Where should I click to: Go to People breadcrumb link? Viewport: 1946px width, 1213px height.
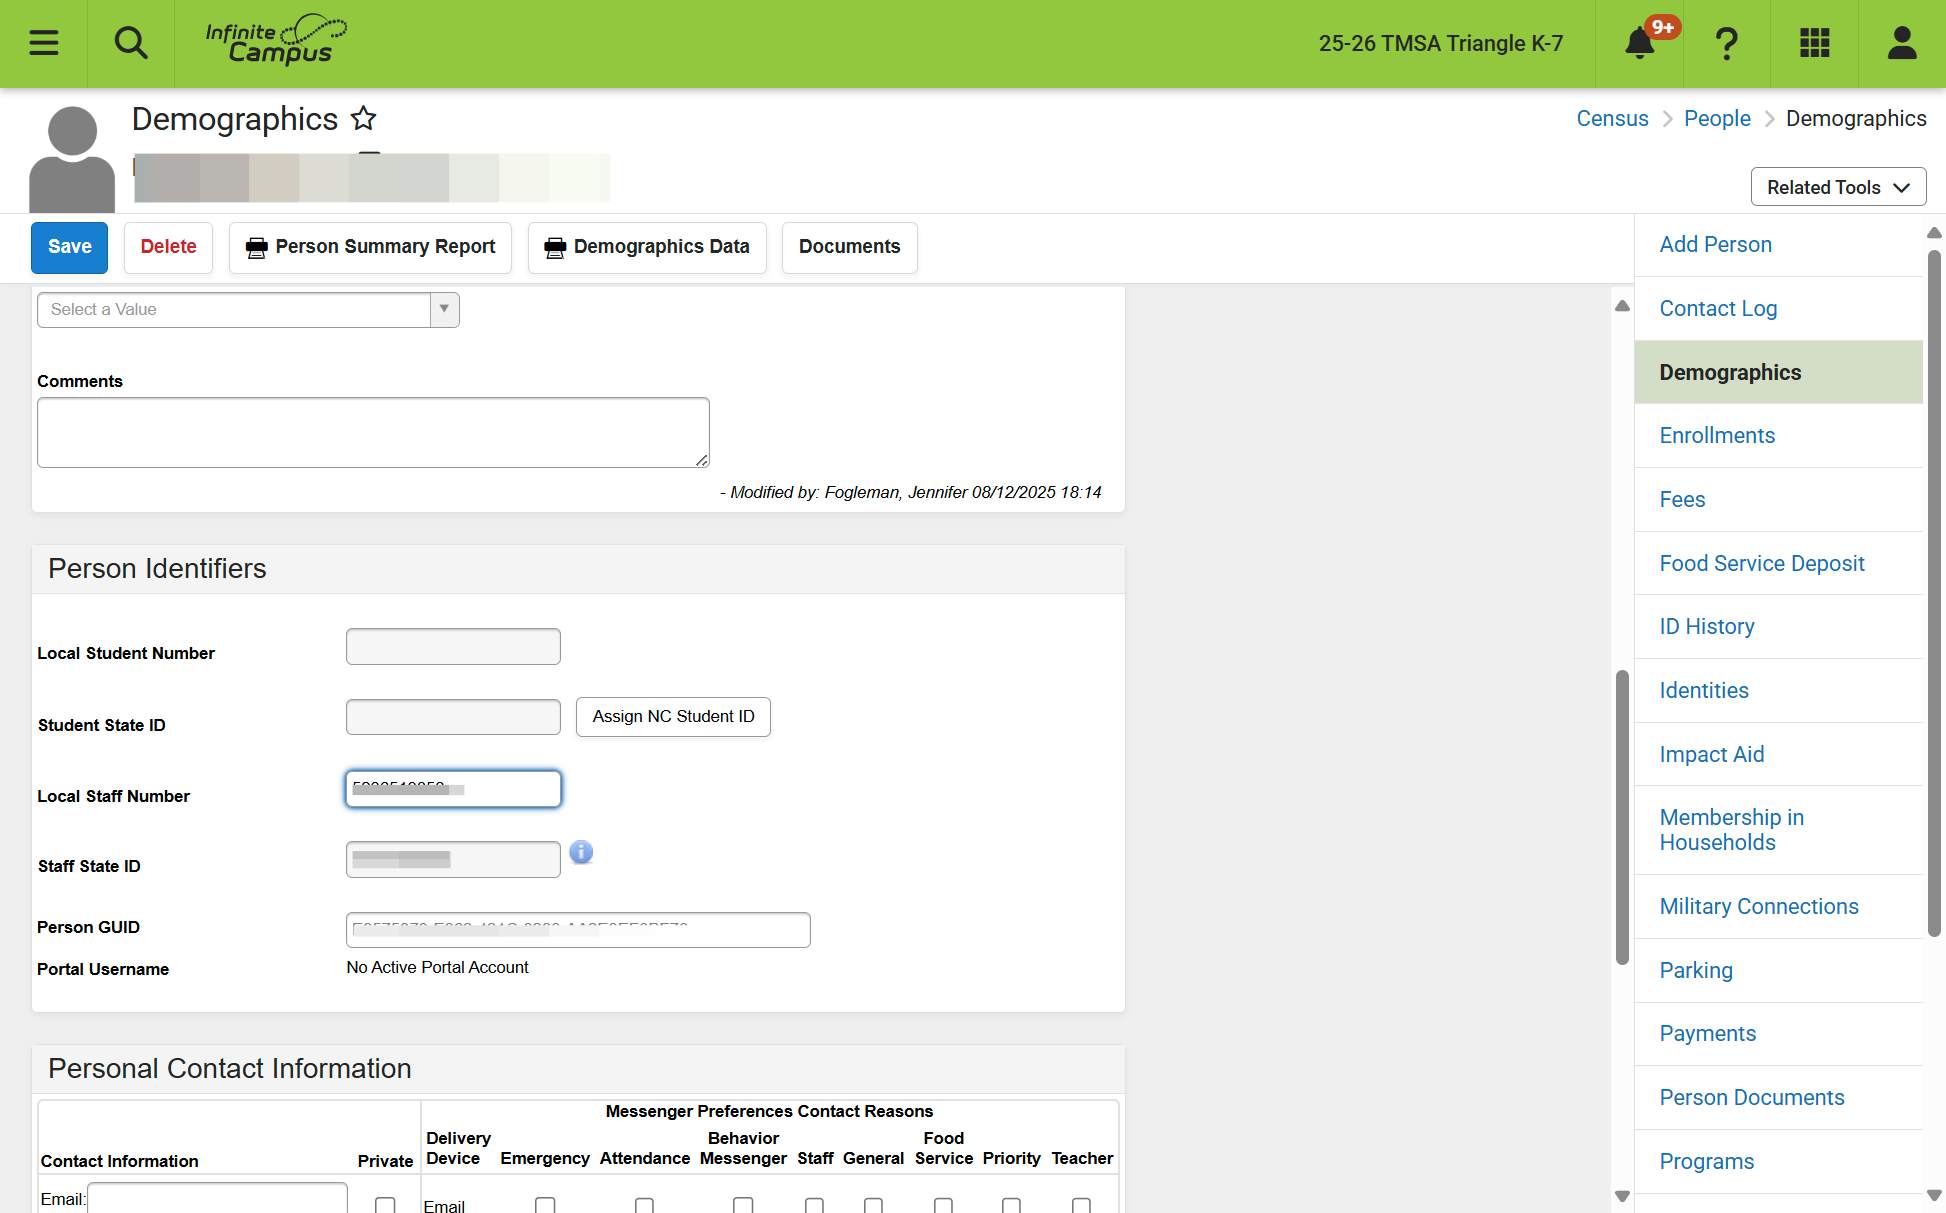[x=1717, y=119]
